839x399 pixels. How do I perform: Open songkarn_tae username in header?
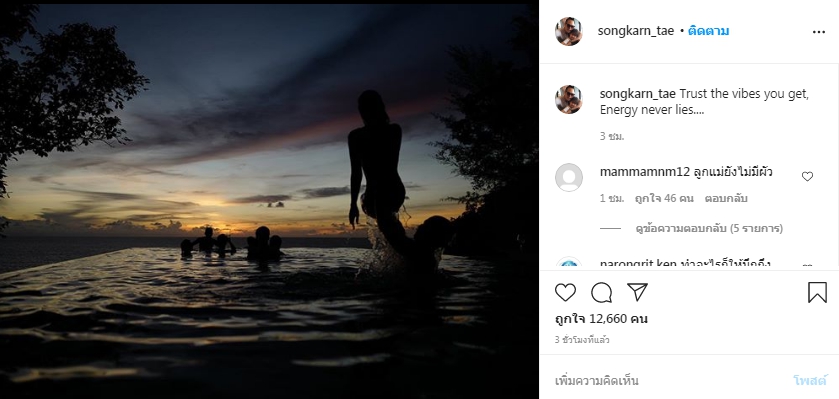(x=636, y=31)
